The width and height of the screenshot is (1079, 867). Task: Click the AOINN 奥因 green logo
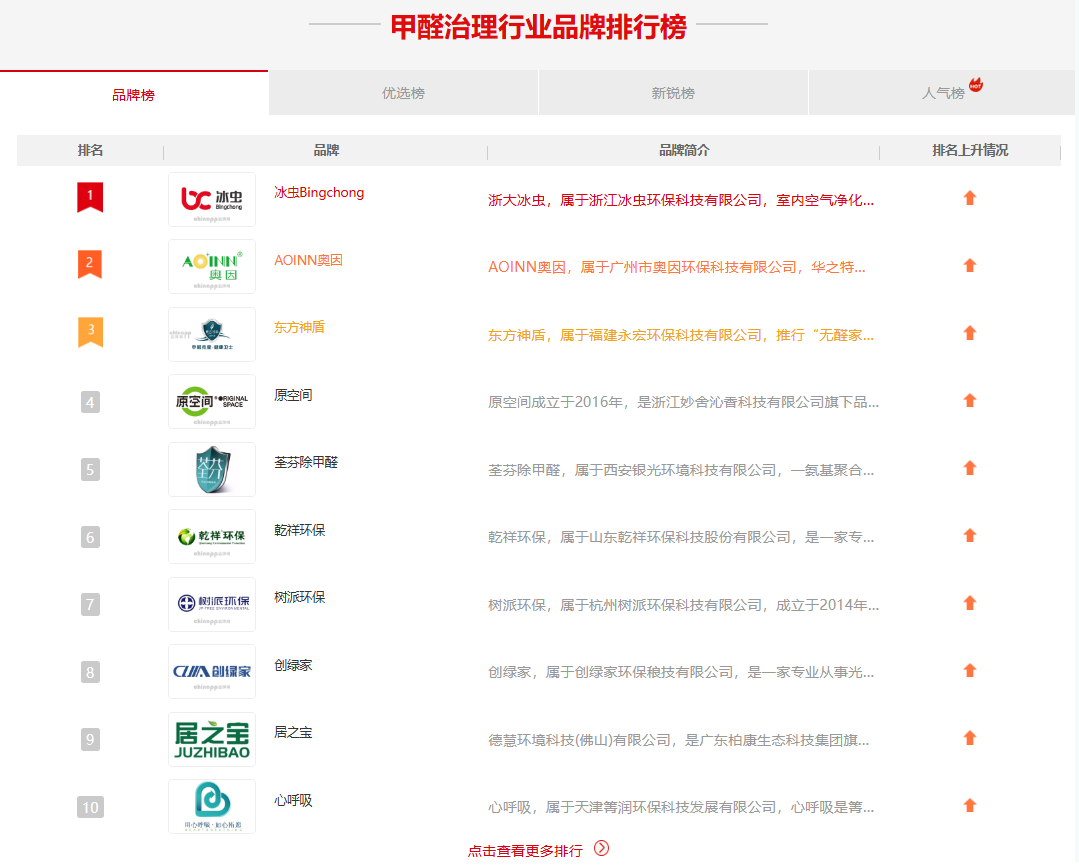211,266
